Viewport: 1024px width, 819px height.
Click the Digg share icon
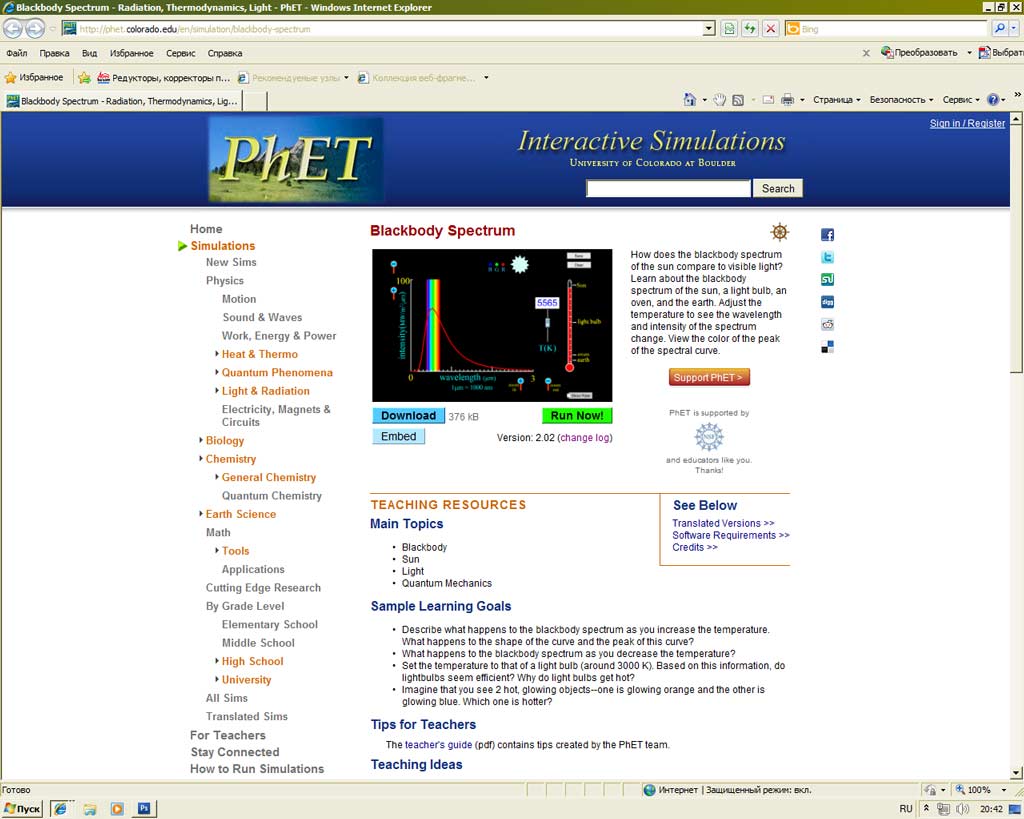click(x=827, y=302)
